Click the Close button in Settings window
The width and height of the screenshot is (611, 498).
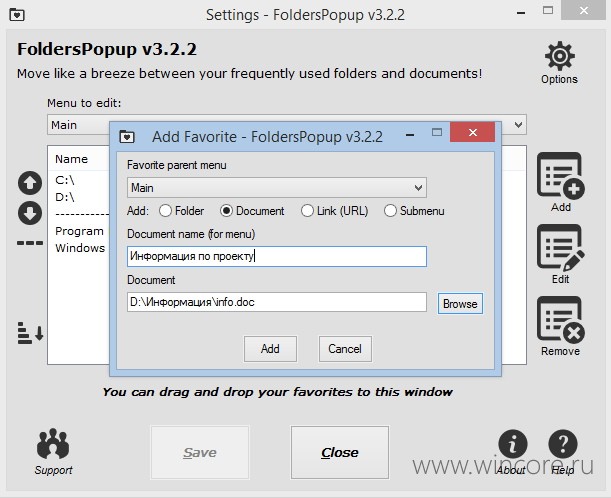point(339,452)
